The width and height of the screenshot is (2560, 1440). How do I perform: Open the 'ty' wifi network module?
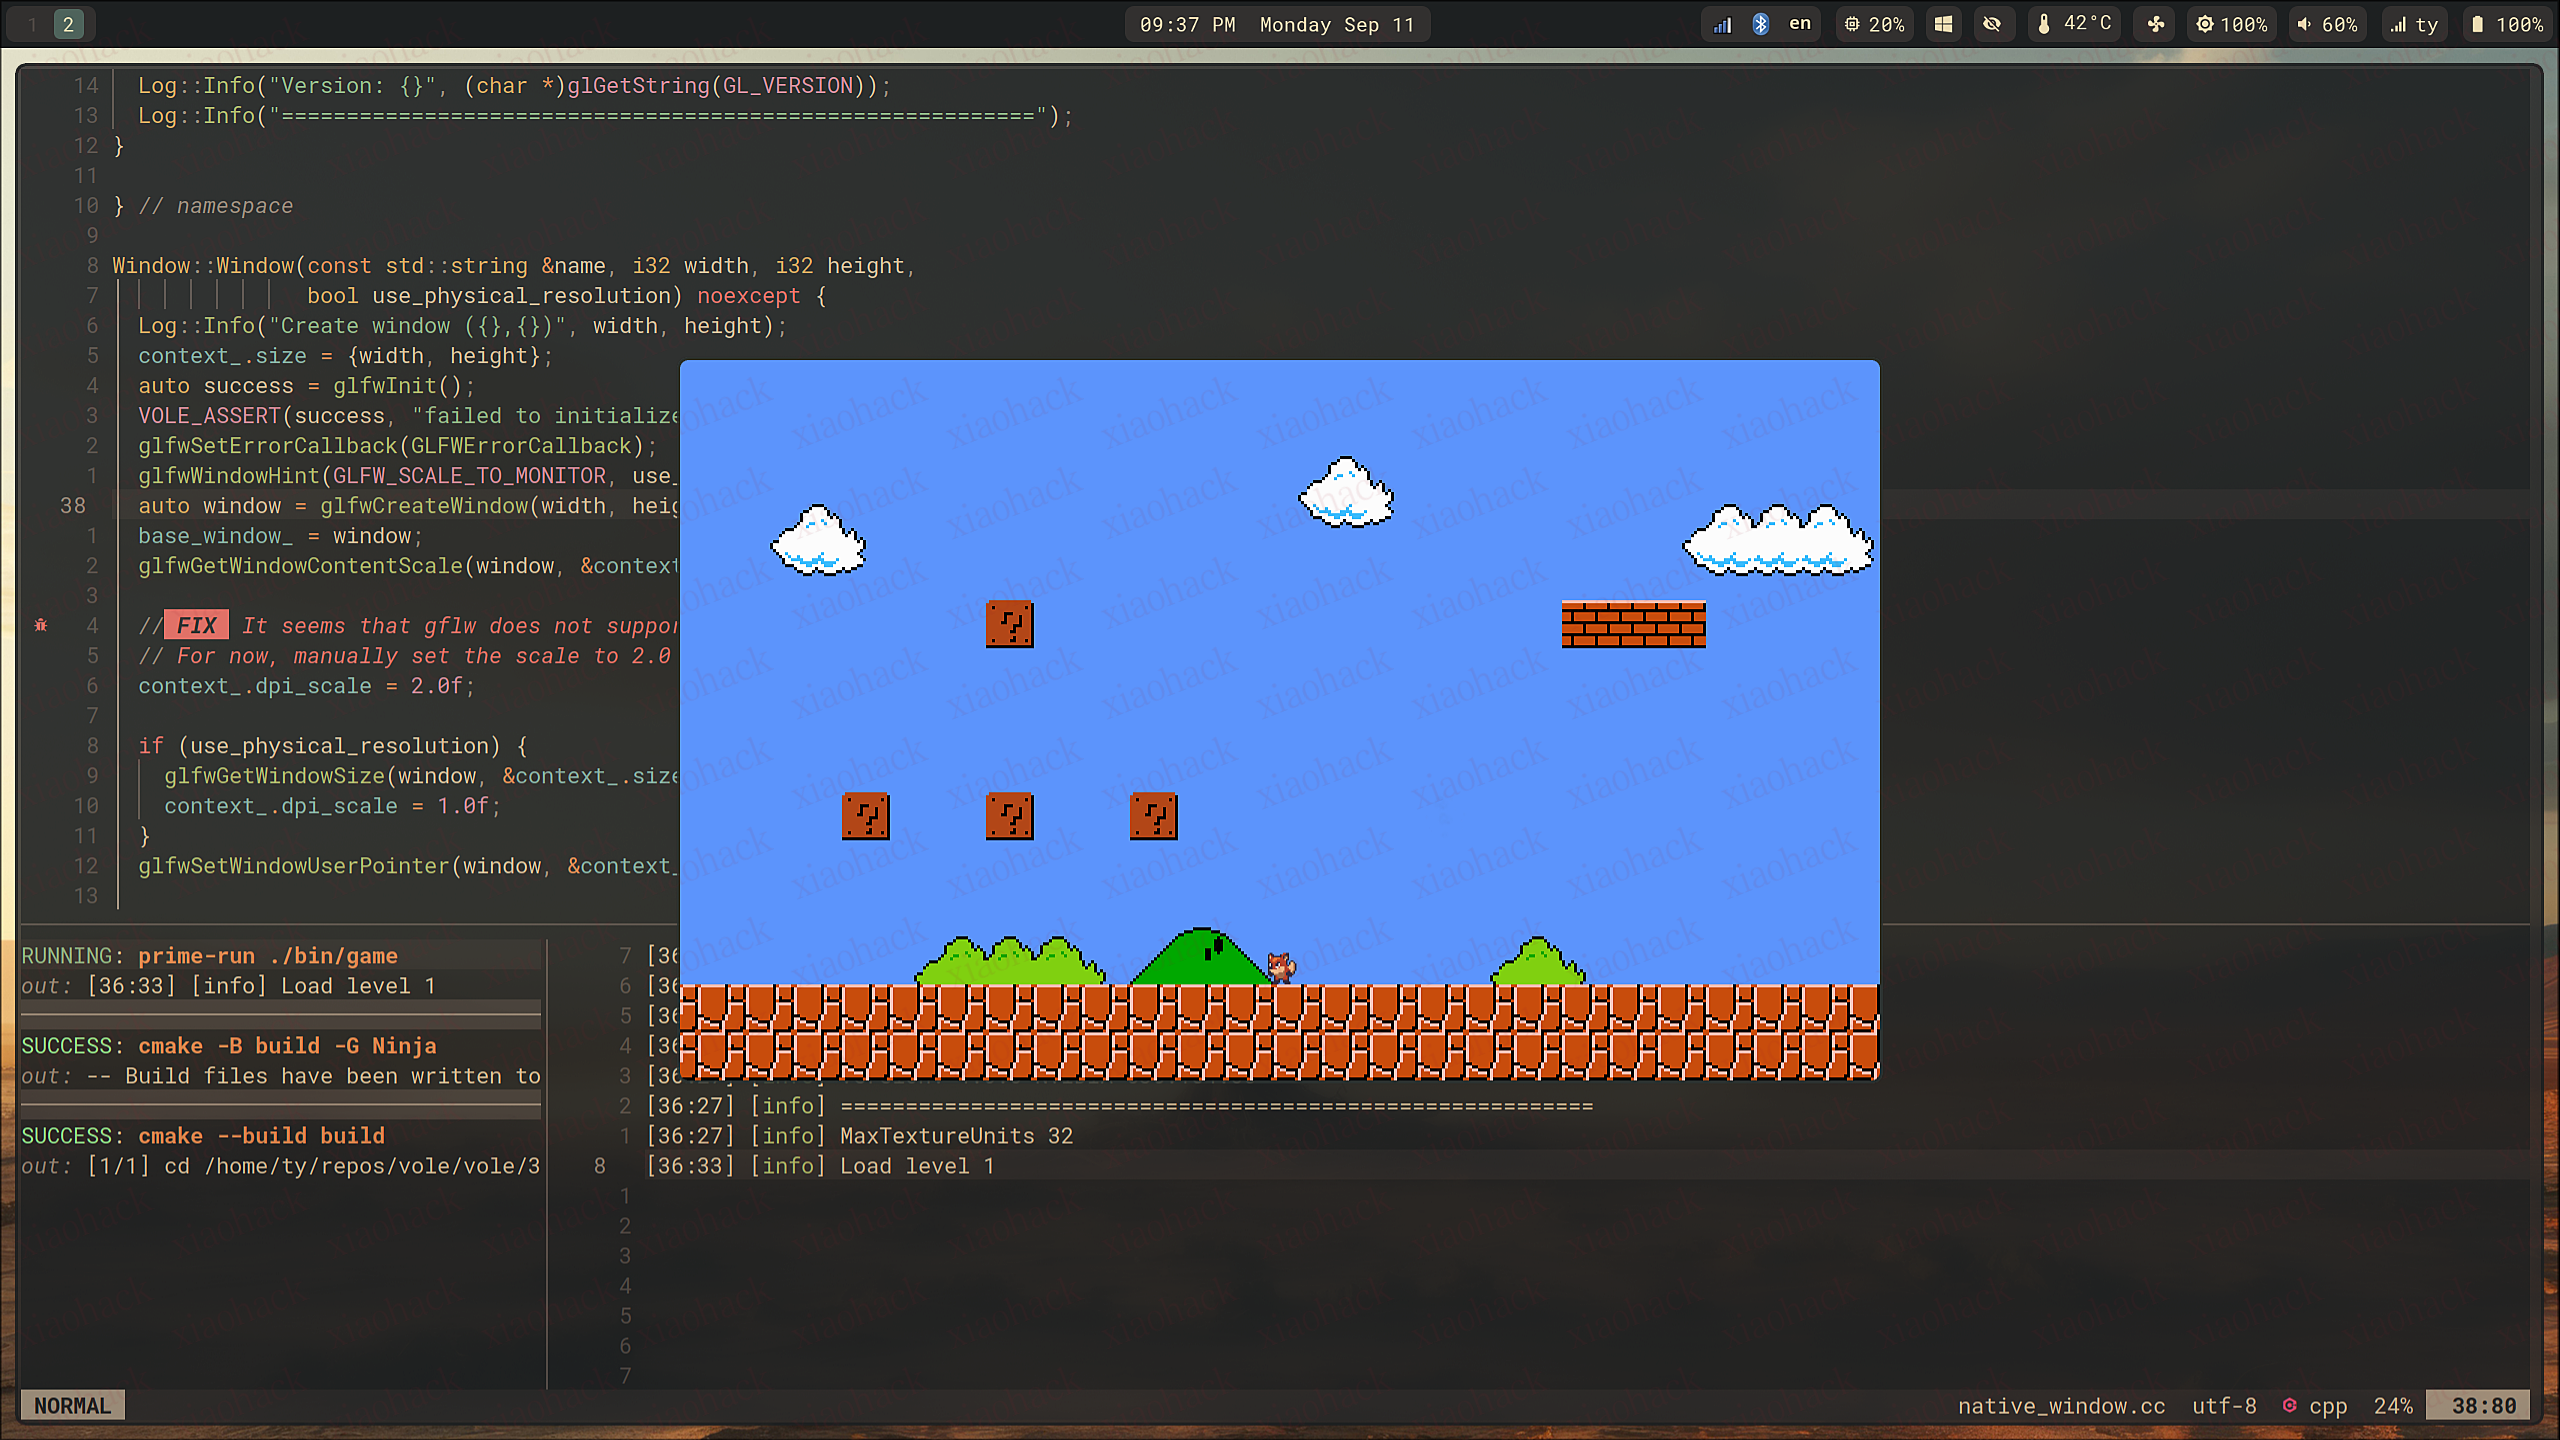(x=2414, y=24)
